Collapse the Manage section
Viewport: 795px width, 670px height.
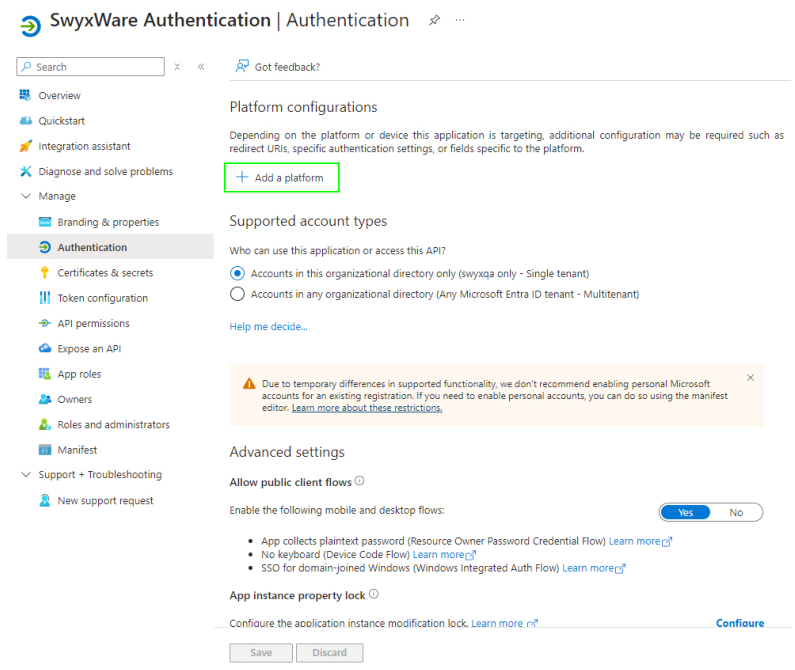click(x=26, y=197)
